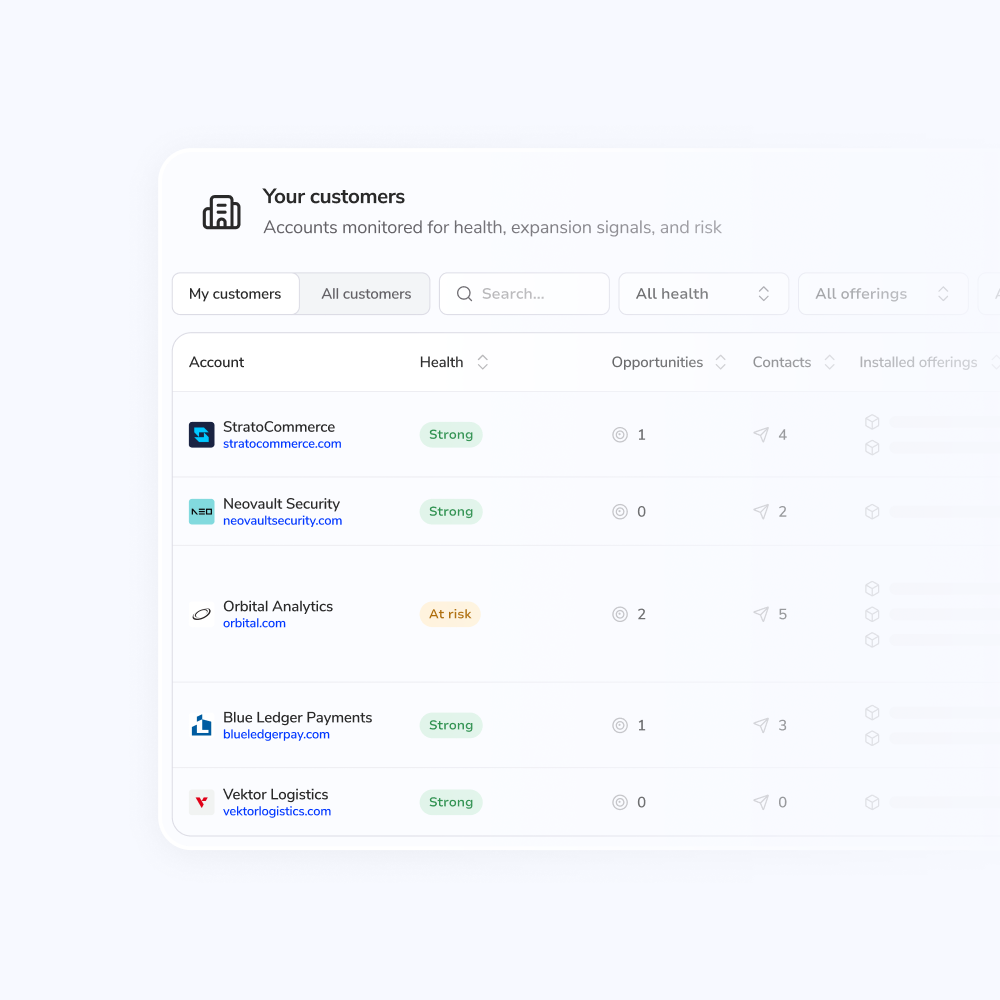Click Blue Ledger Payments account name
This screenshot has width=1000, height=1000.
point(297,717)
